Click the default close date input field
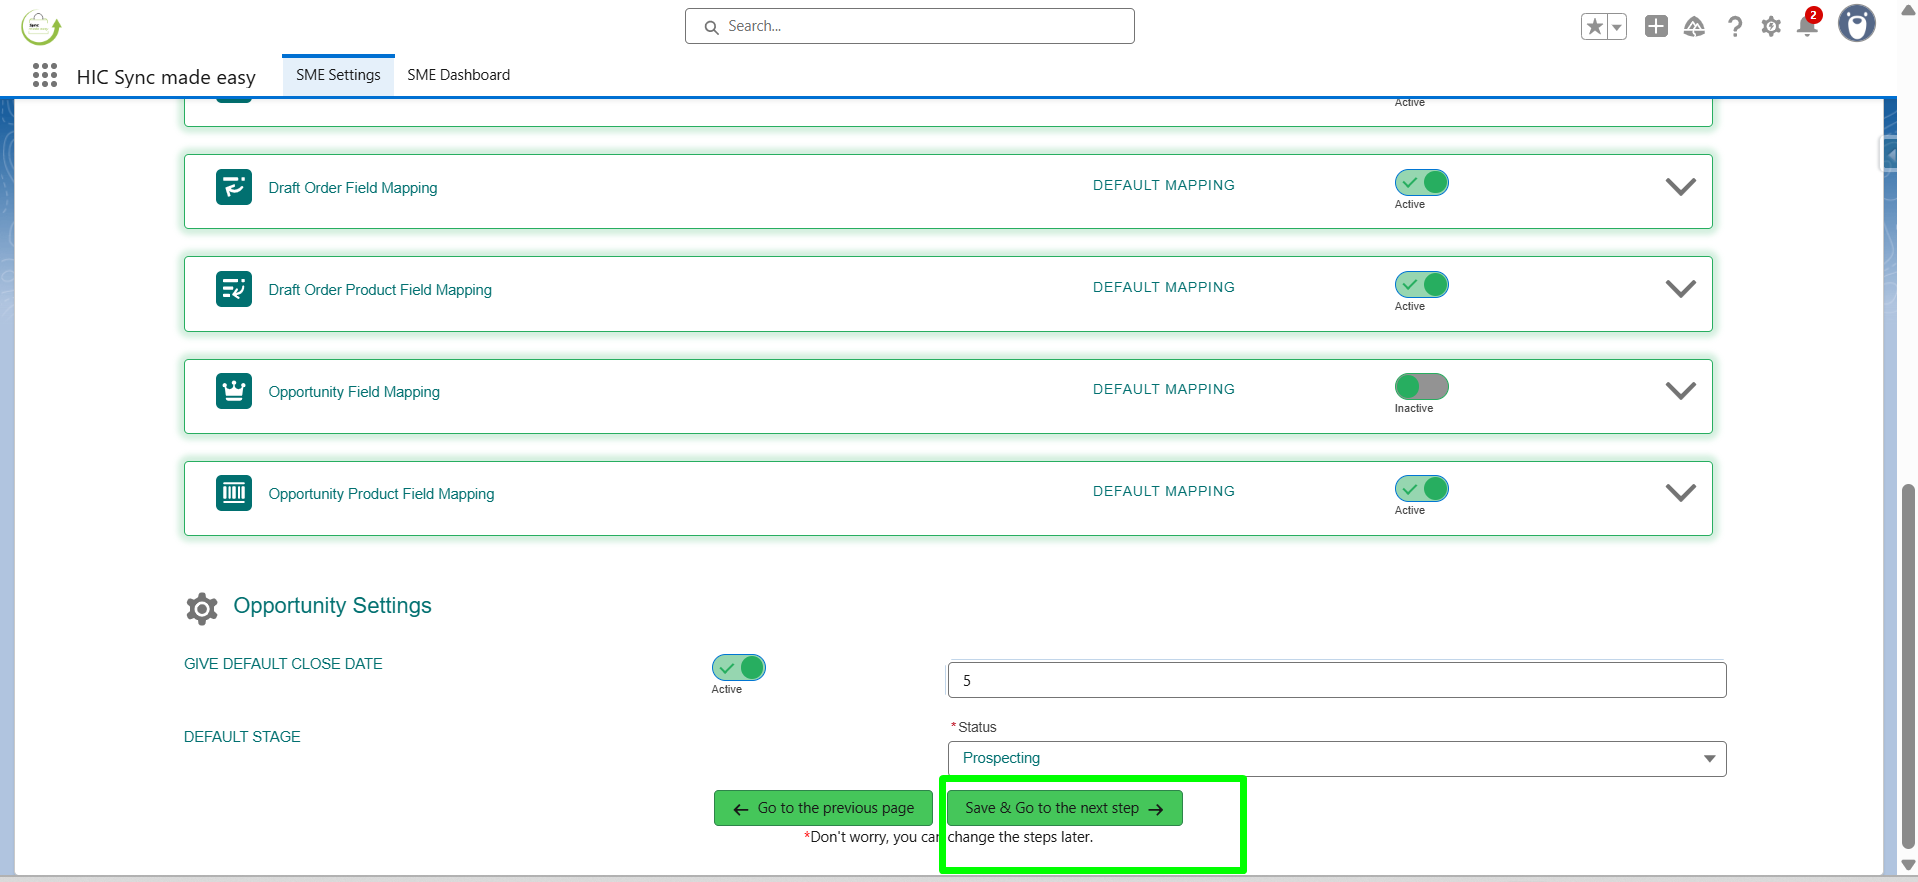Image resolution: width=1918 pixels, height=882 pixels. click(1336, 681)
